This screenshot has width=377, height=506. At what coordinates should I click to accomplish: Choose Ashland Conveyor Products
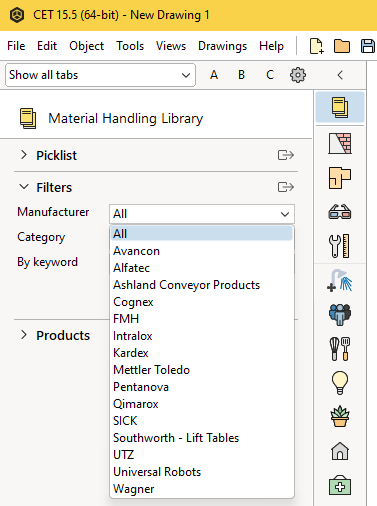point(202,285)
